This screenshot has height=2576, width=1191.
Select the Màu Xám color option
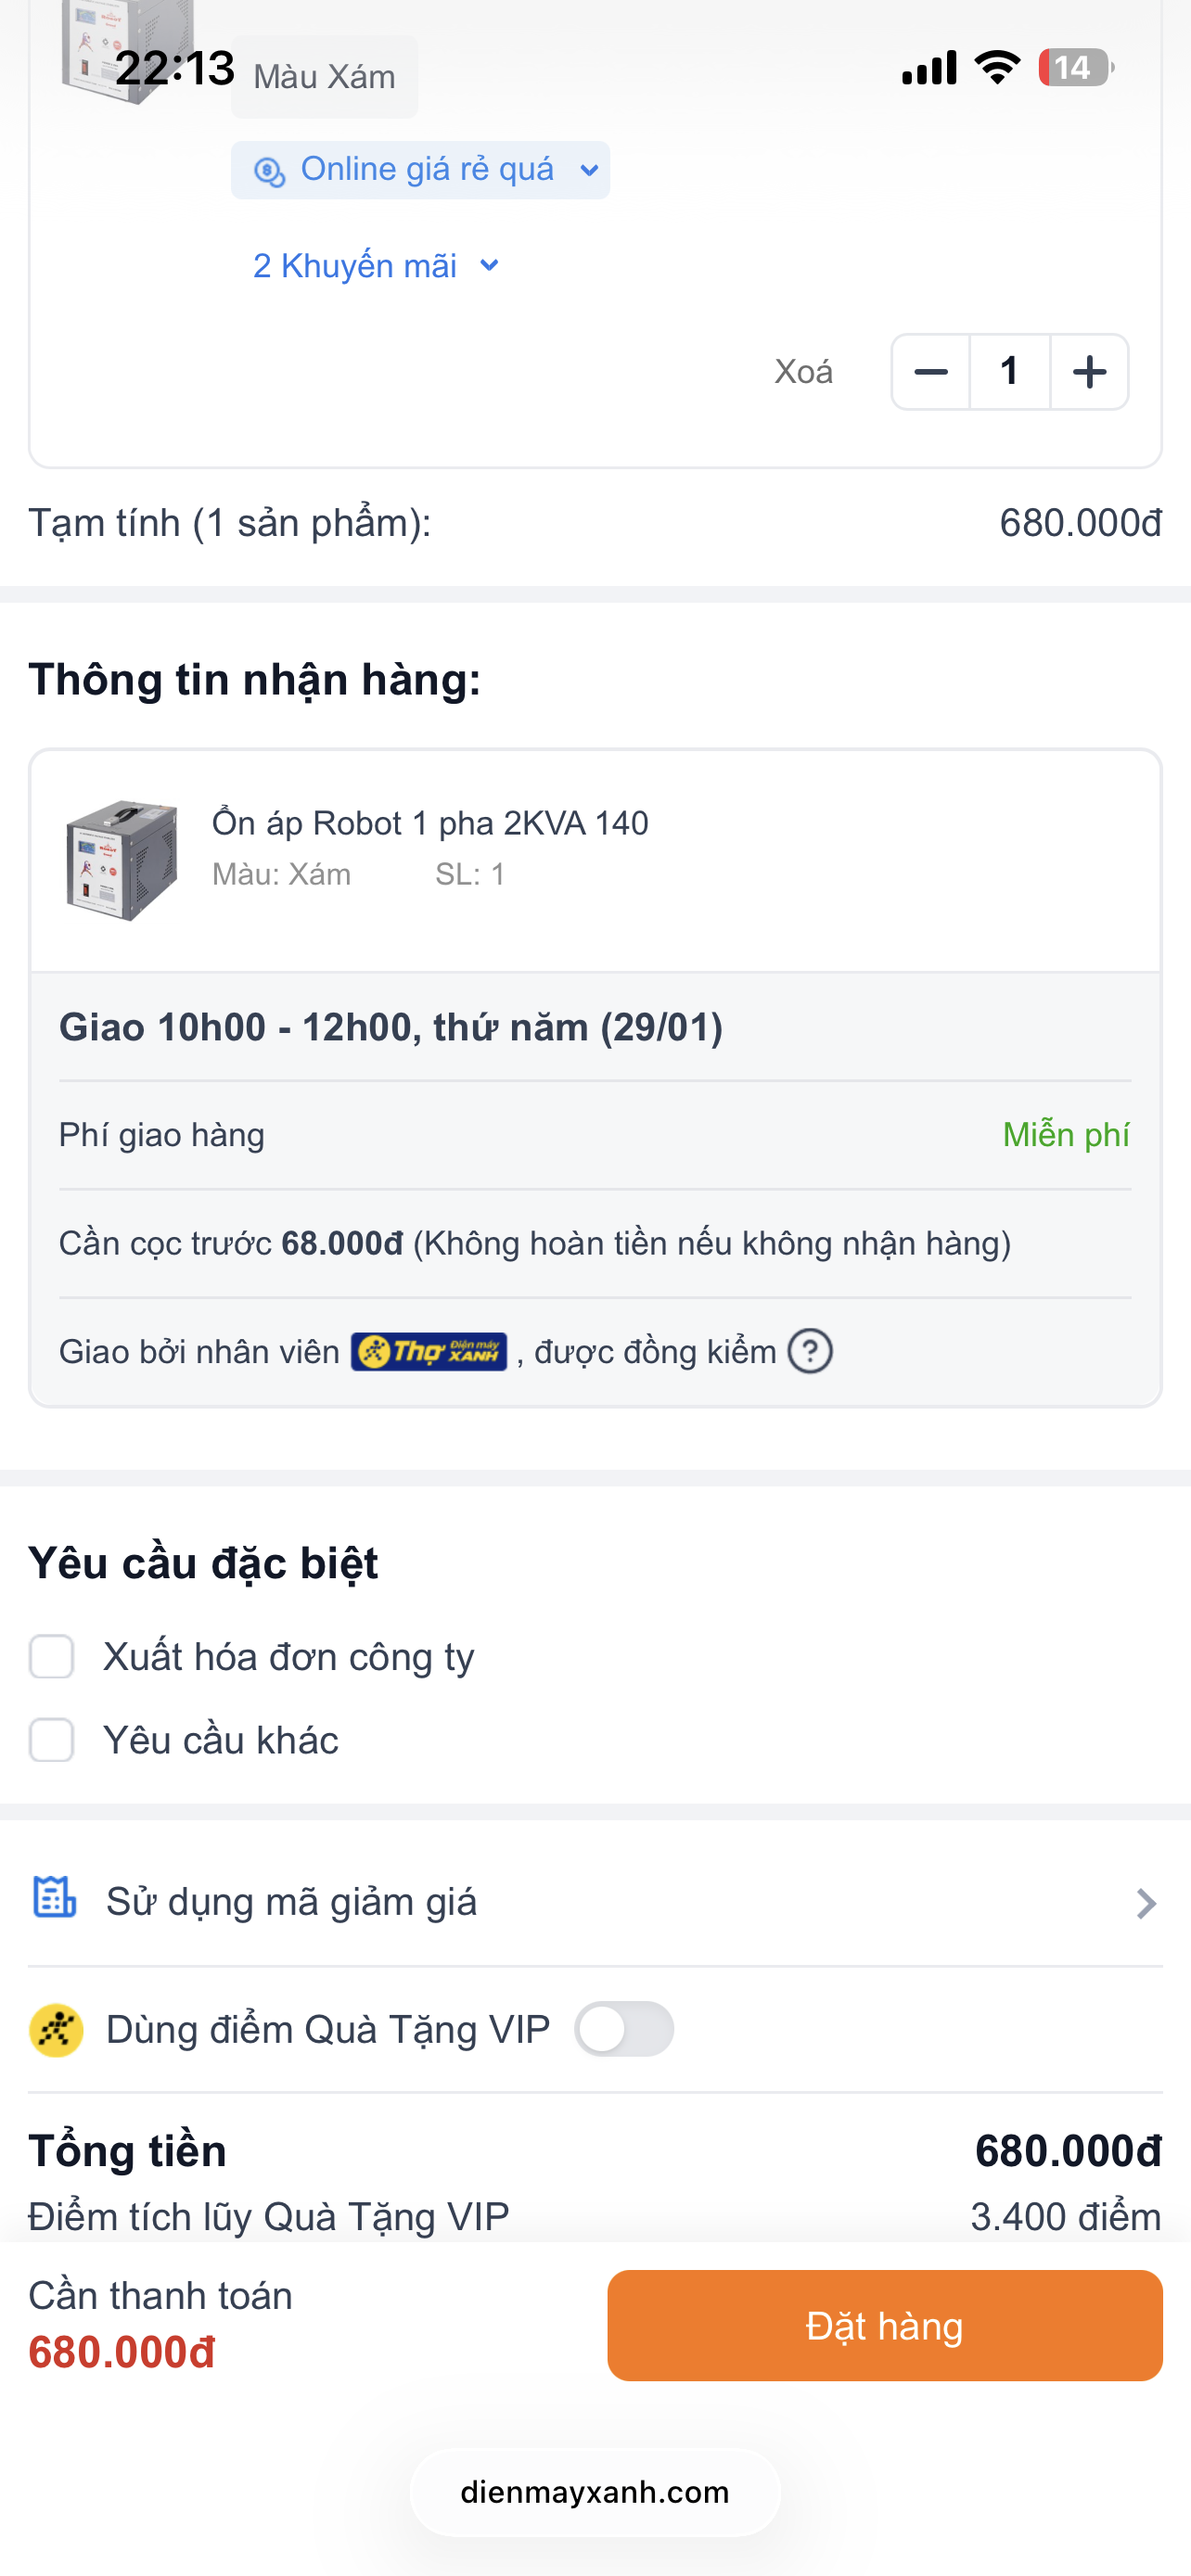[324, 77]
